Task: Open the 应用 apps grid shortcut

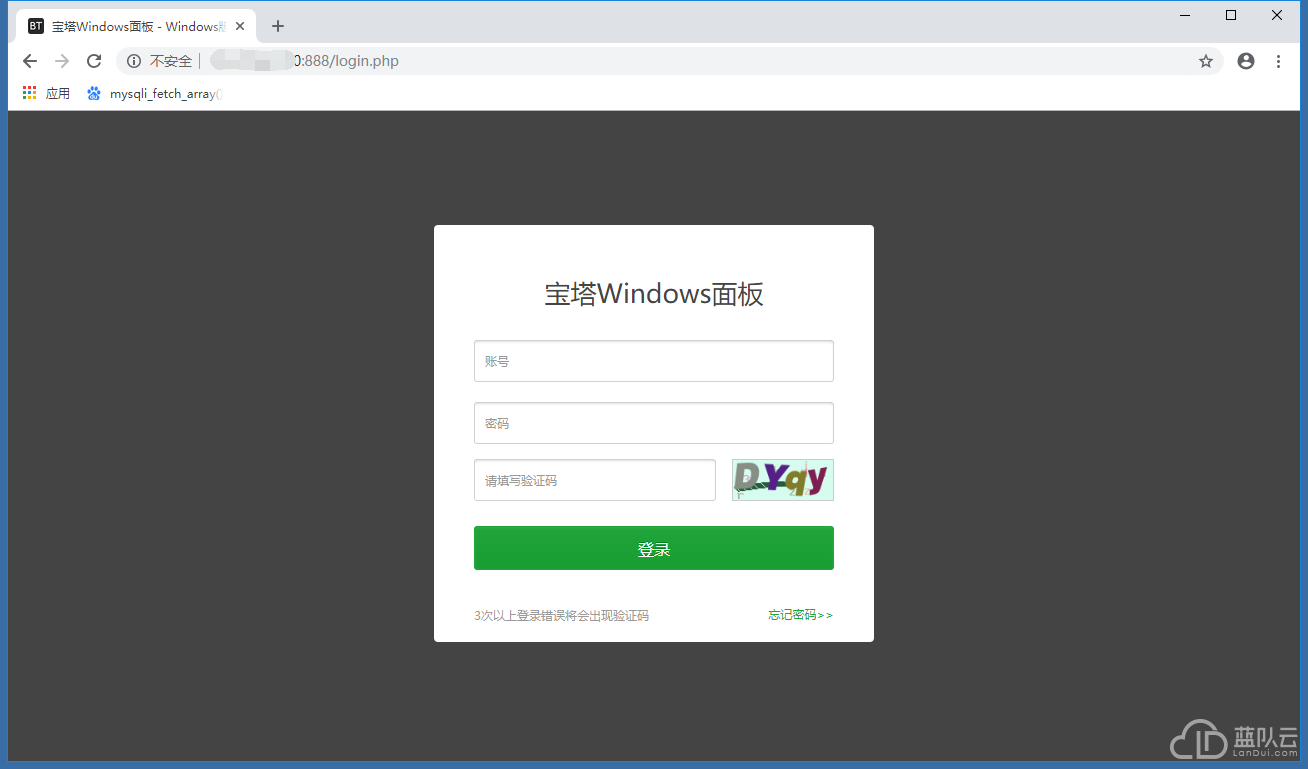Action: [46, 93]
